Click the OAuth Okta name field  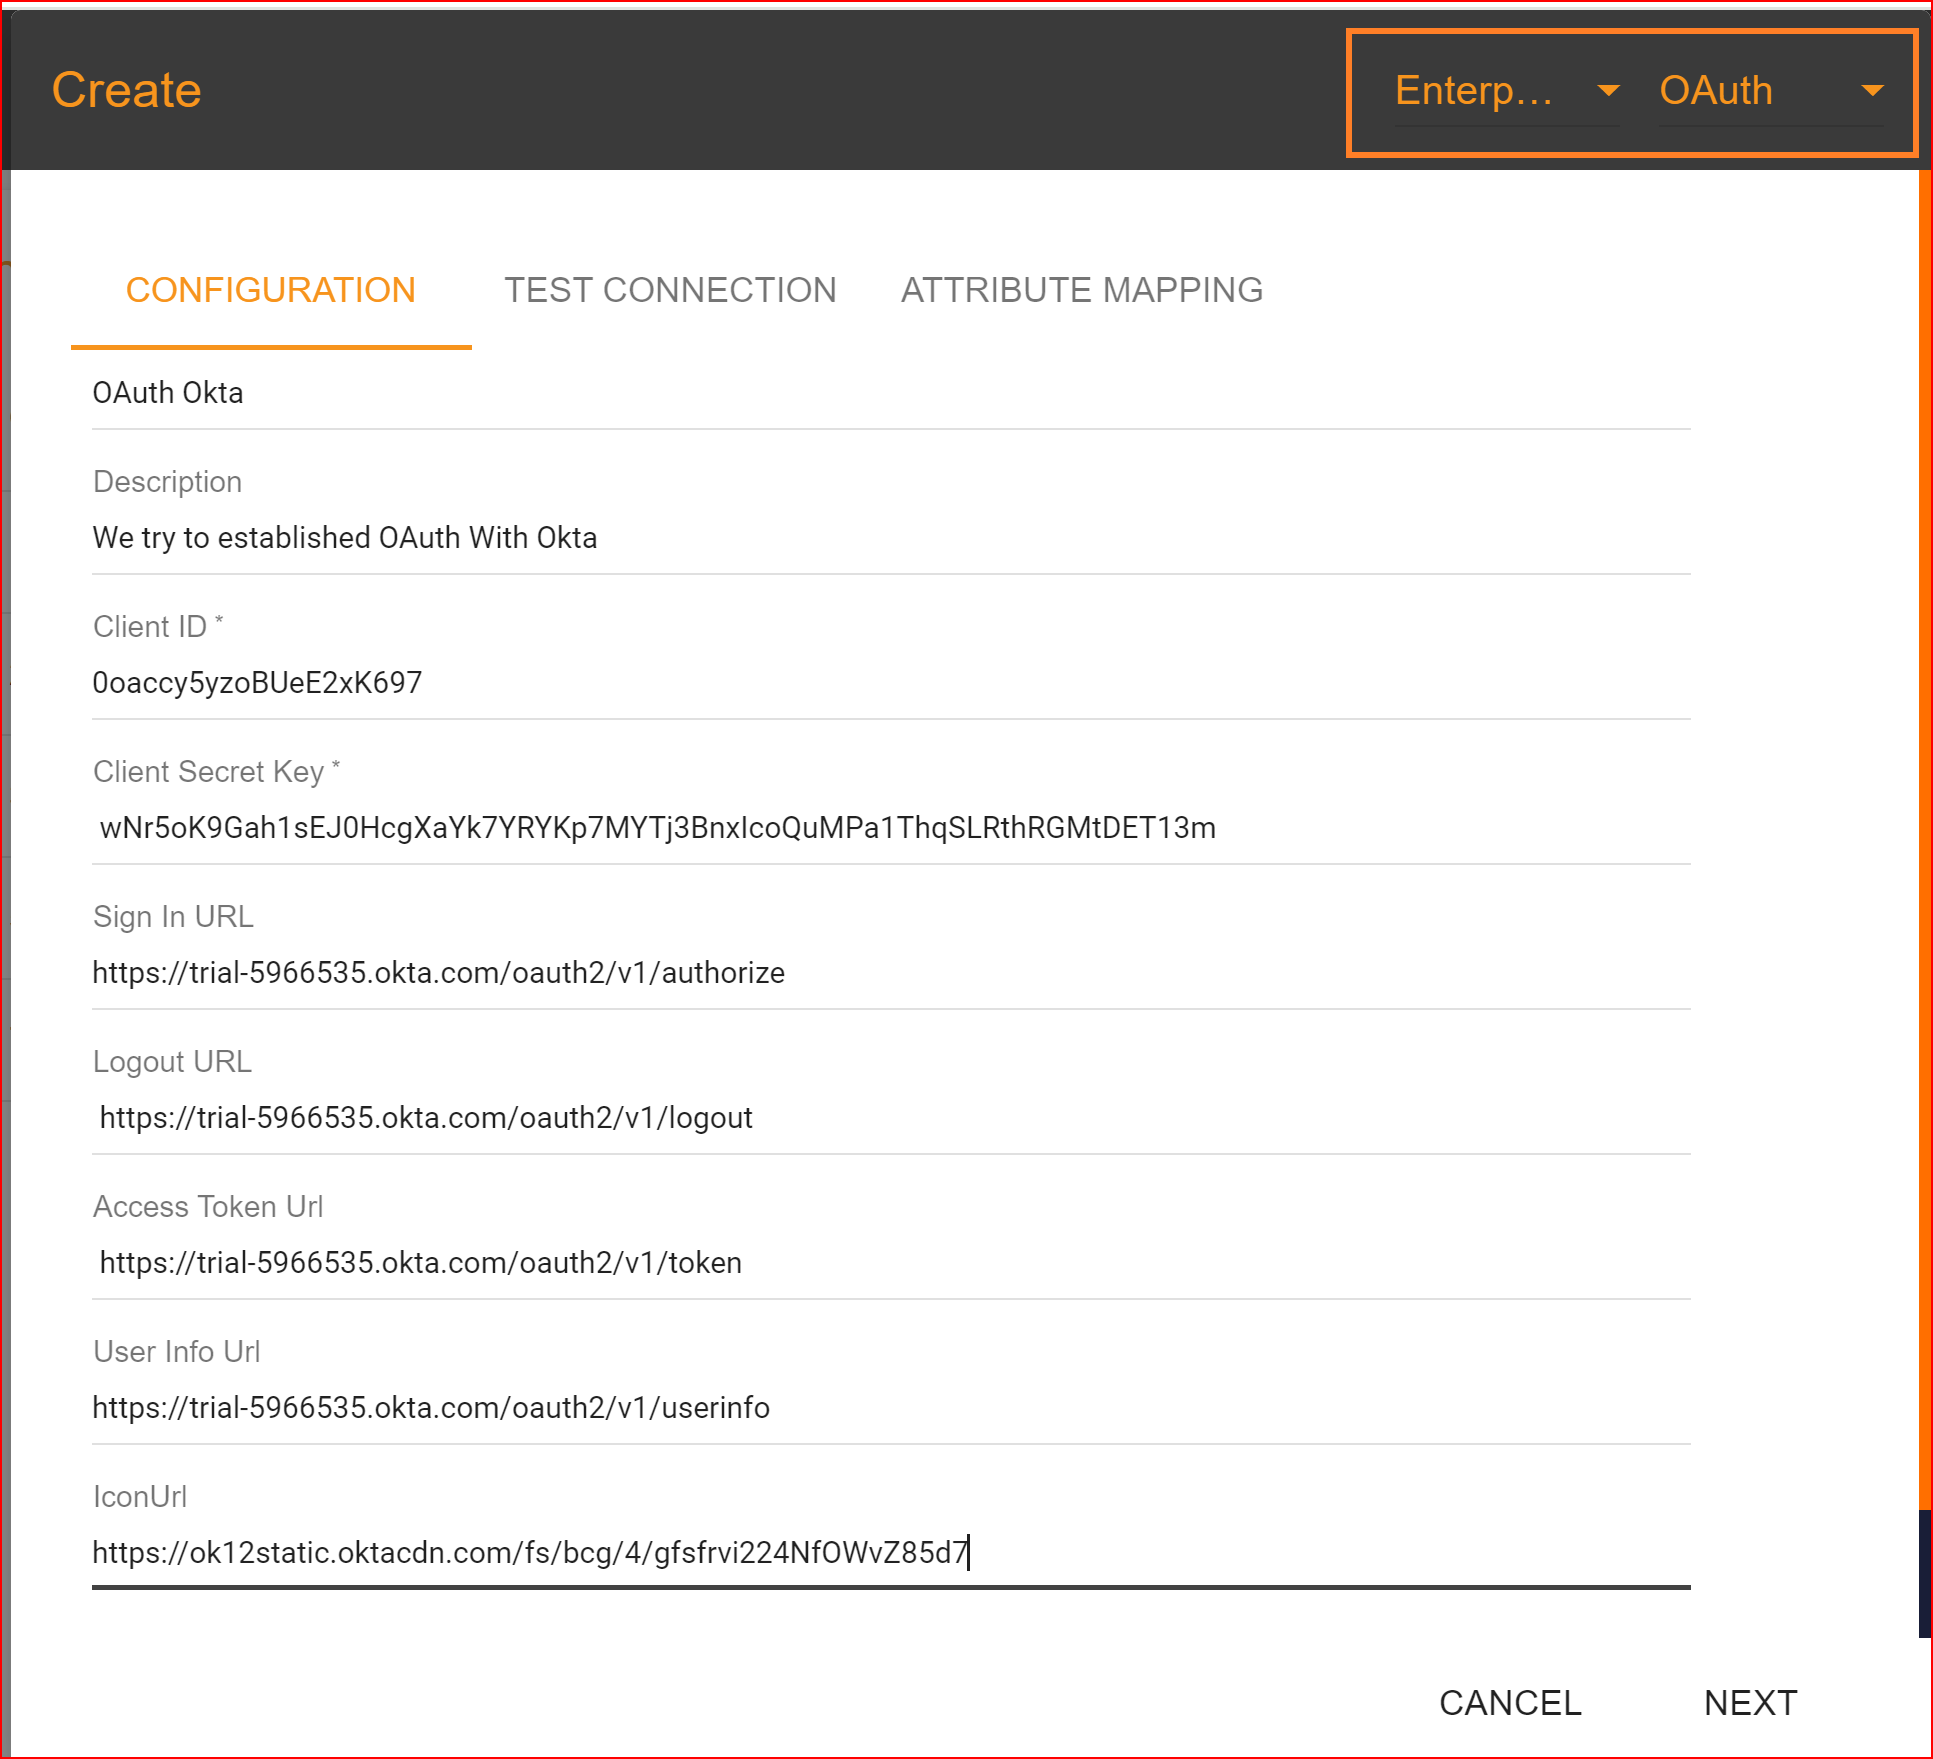click(x=891, y=393)
